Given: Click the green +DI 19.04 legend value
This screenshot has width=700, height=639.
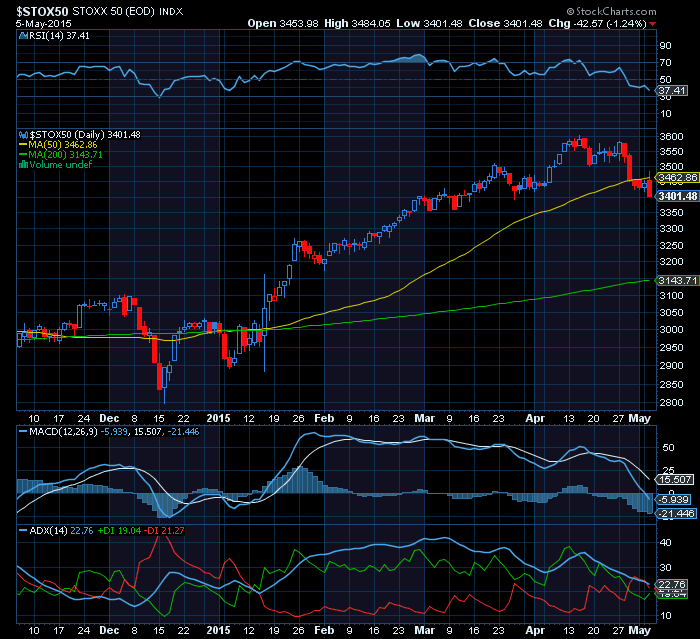Looking at the screenshot, I should (x=119, y=530).
